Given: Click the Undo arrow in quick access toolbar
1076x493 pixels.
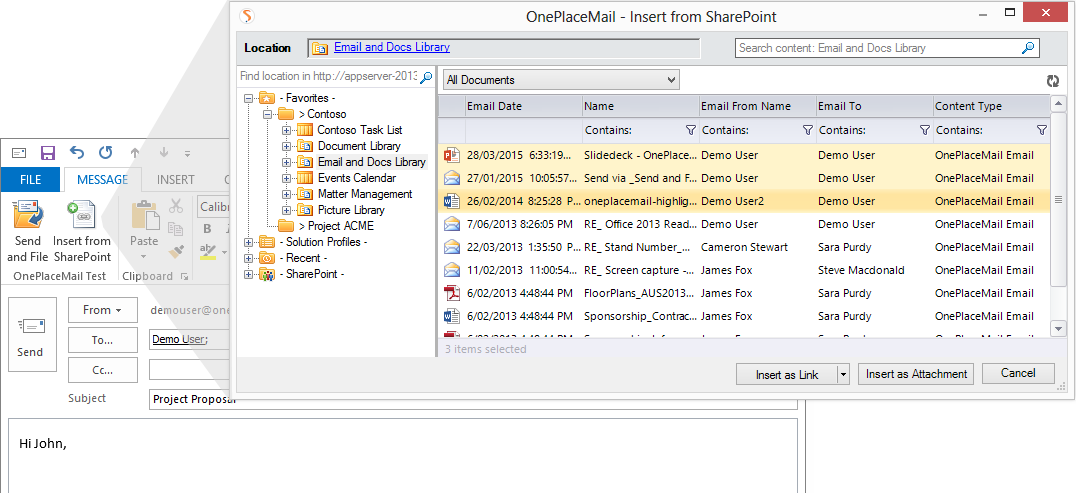Looking at the screenshot, I should 77,153.
